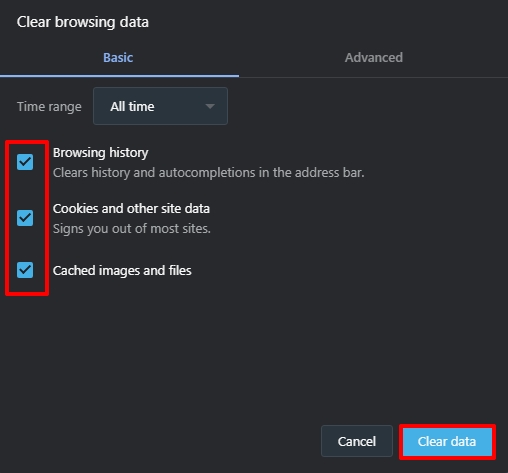
Task: Click the Clear data button
Action: 447,441
